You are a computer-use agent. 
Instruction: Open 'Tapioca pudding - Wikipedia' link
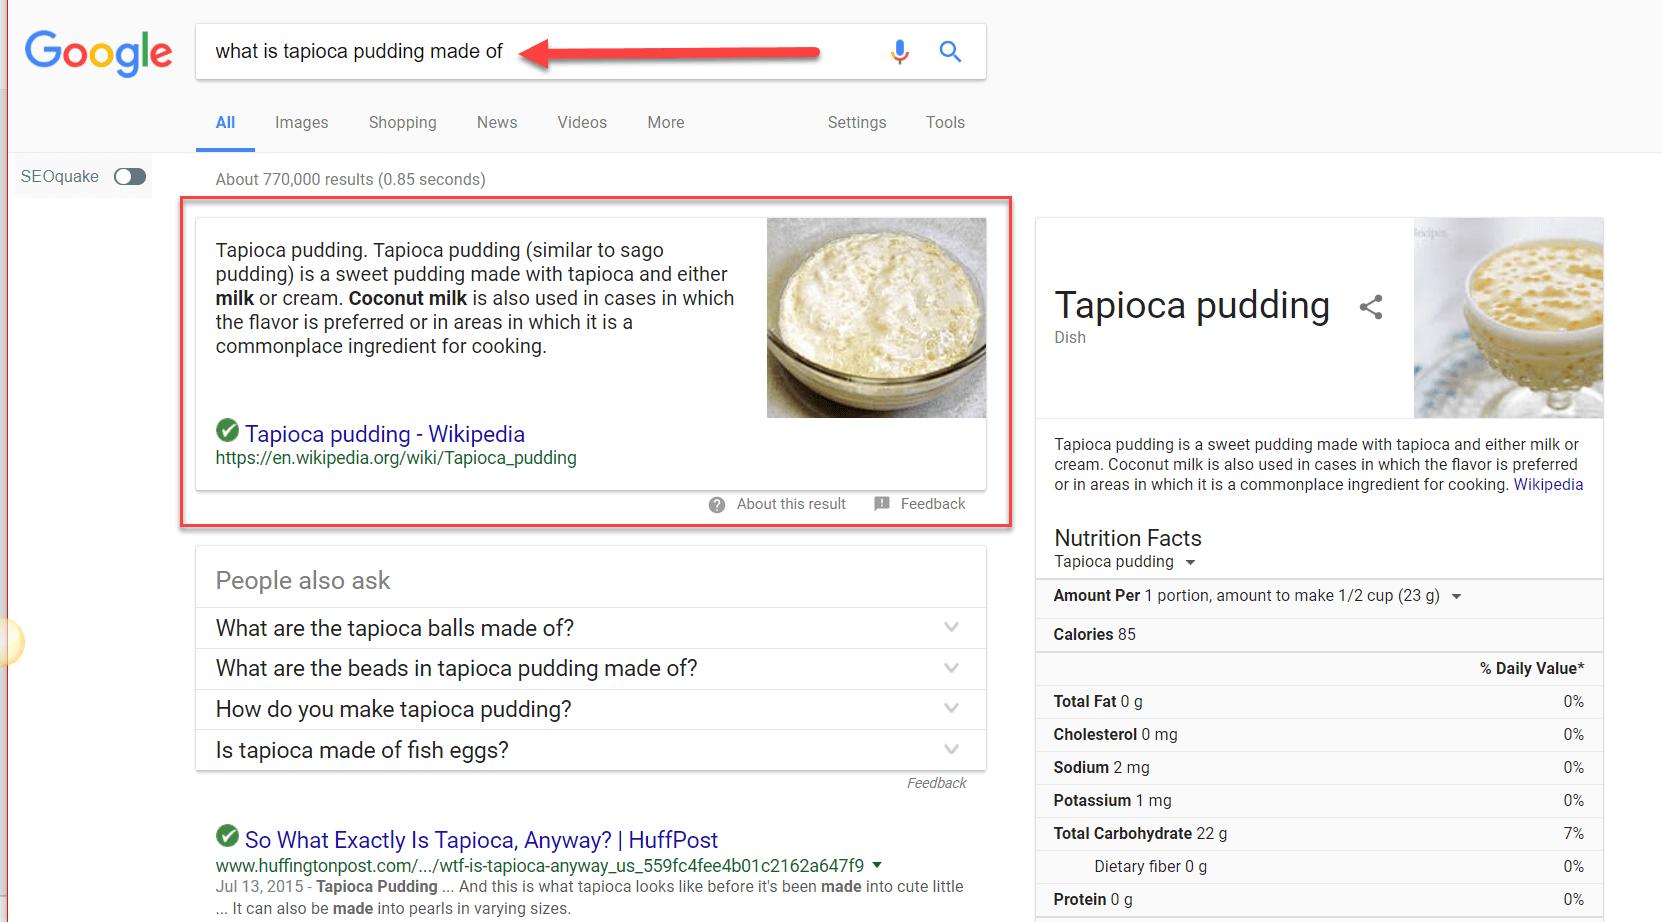pos(385,434)
